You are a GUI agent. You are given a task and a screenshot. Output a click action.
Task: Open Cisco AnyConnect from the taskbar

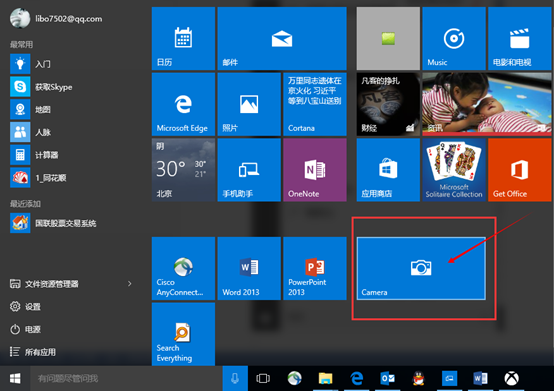point(294,378)
